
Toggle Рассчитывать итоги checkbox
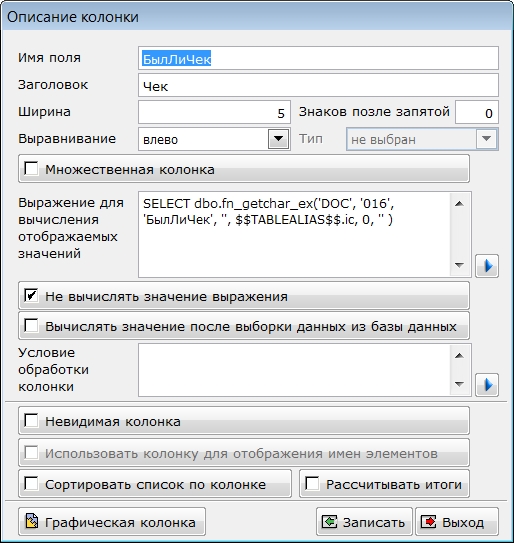coord(312,484)
